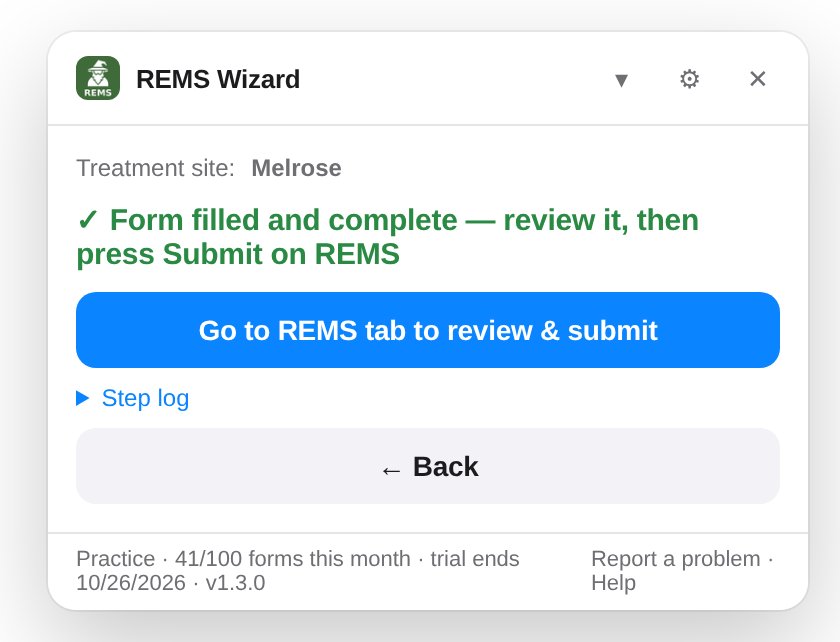Go back with the Back button
The width and height of the screenshot is (840, 642).
pyautogui.click(x=428, y=466)
